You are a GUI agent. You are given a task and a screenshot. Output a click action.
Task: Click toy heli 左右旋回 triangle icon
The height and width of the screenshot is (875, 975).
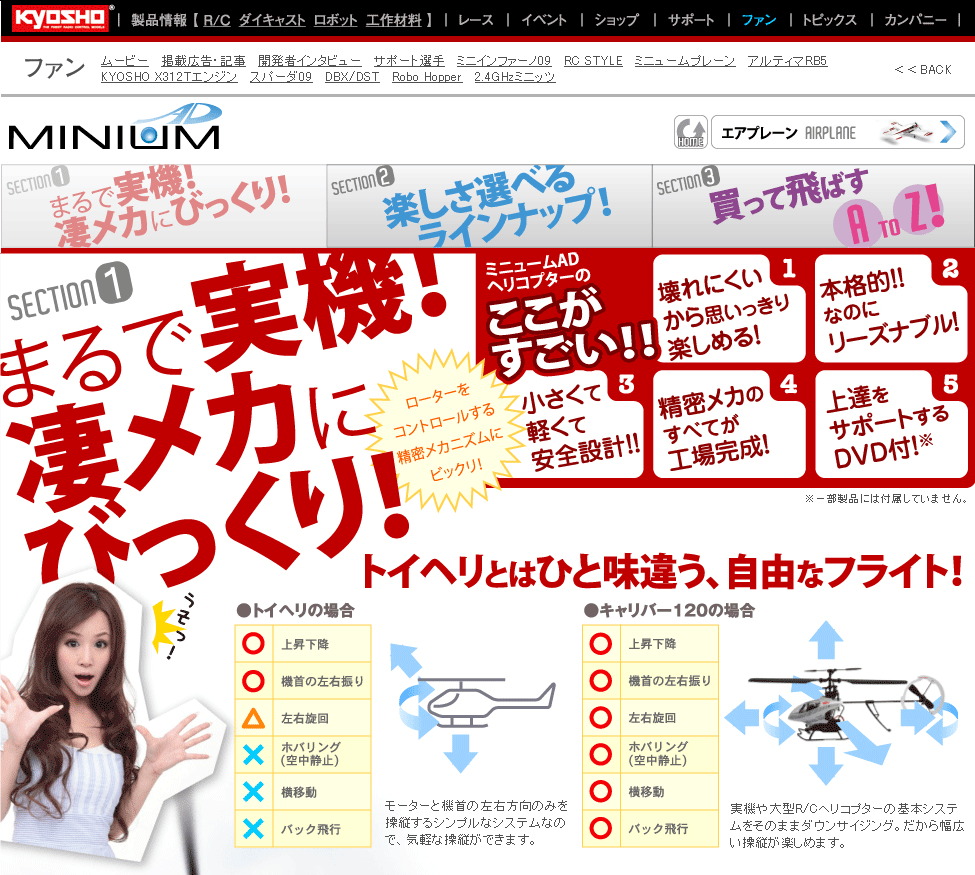253,718
